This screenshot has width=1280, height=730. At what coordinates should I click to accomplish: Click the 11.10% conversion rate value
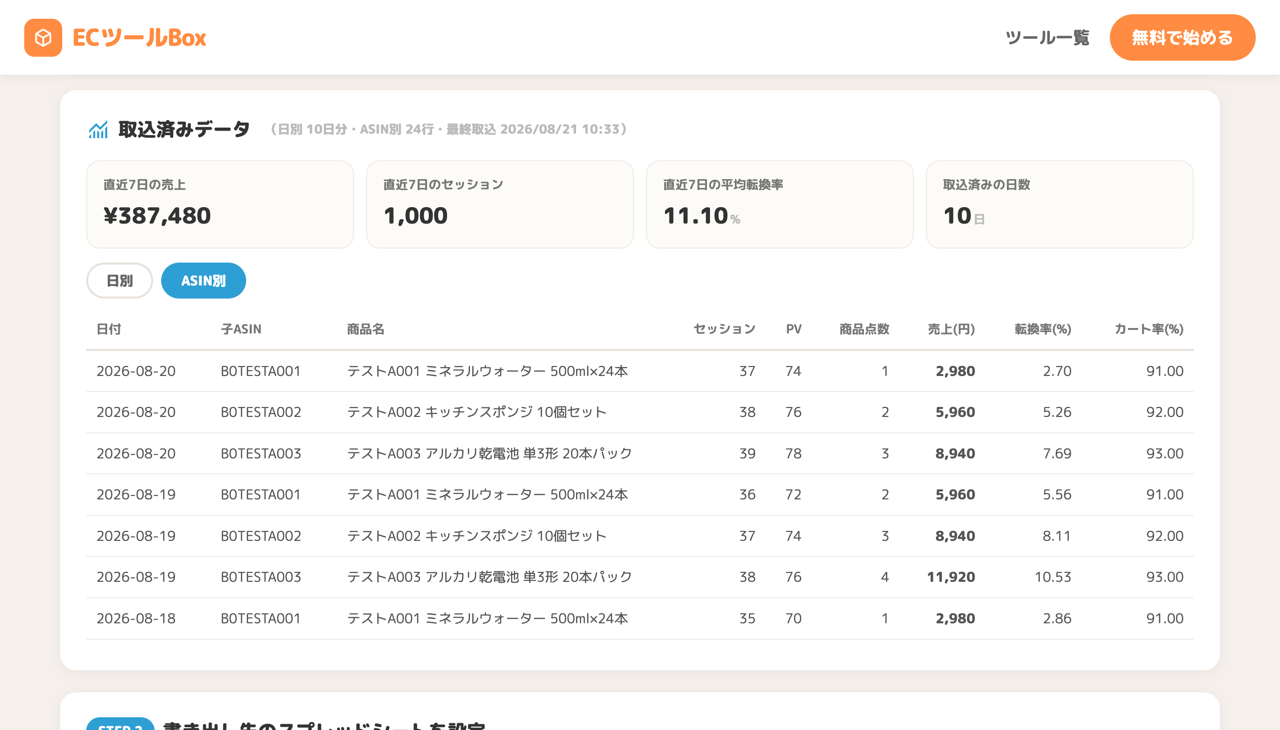pyautogui.click(x=701, y=215)
